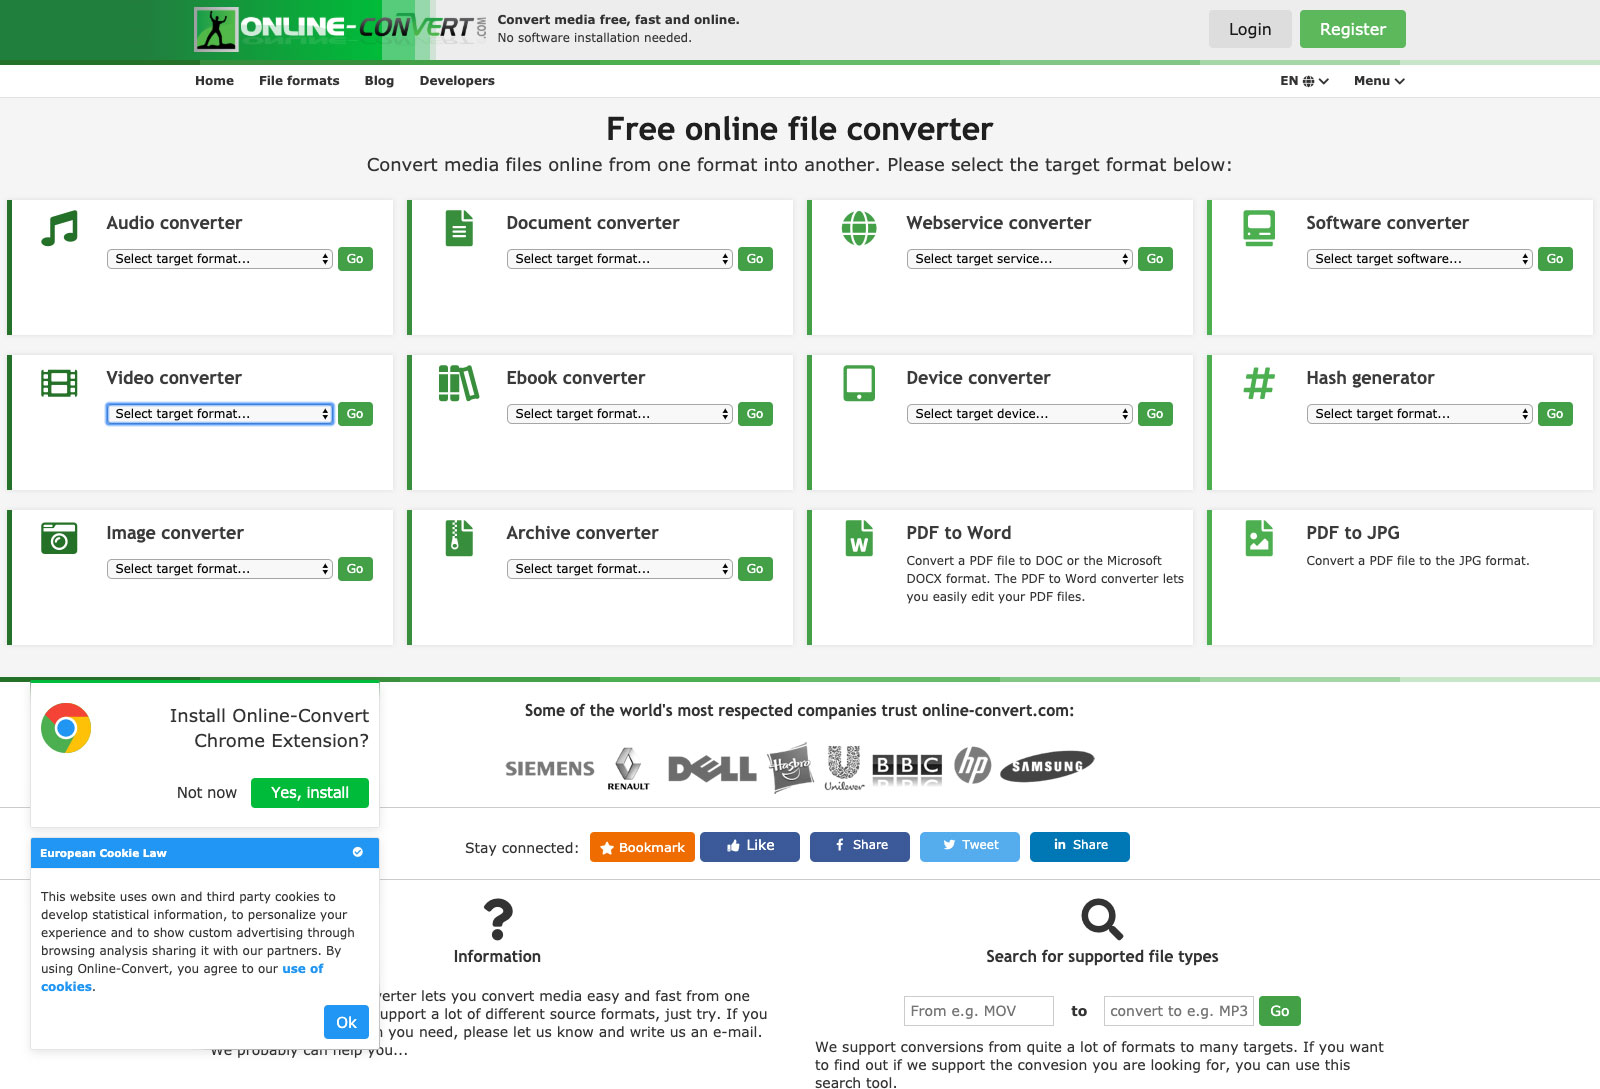Click the Ebook converter books icon
The image size is (1600, 1089).
pyautogui.click(x=459, y=383)
